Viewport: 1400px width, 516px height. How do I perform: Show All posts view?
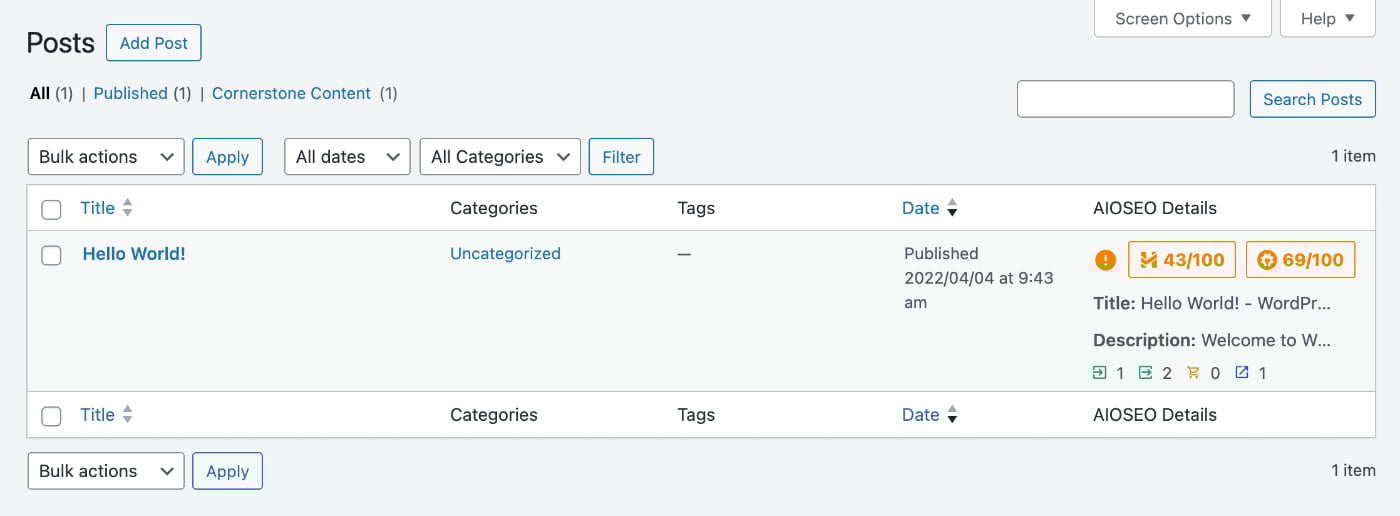click(40, 93)
